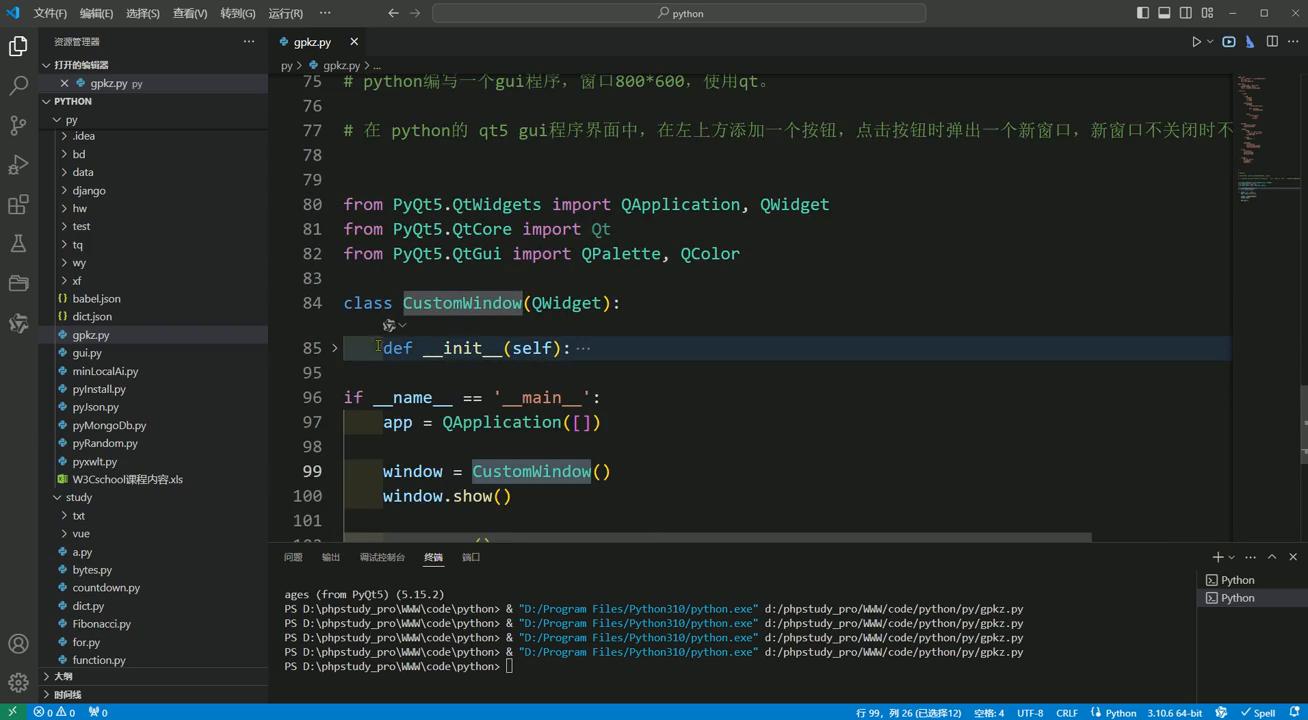Expand the folded __init__ method at line 85
The image size is (1308, 720).
pyautogui.click(x=335, y=348)
